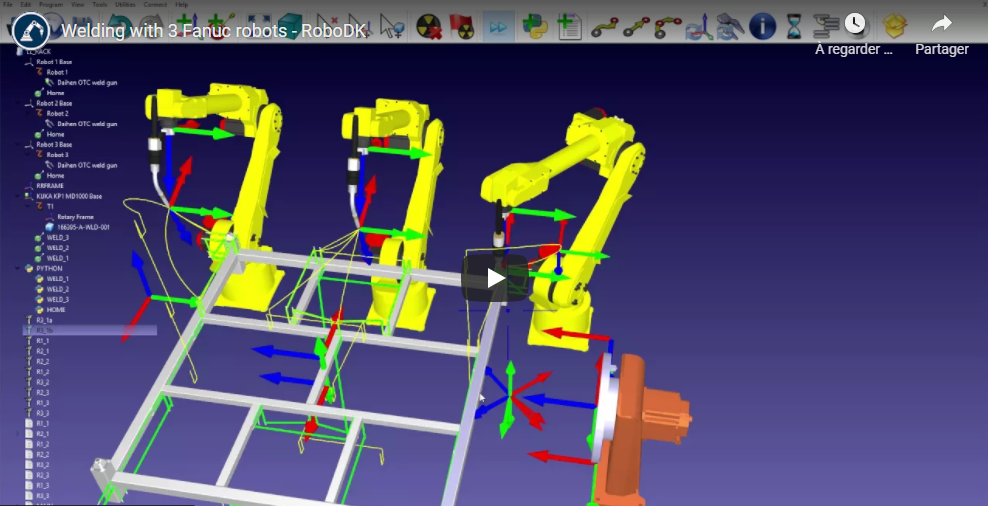Click the teal isometric view cube icon
Screen dimensions: 988x506
coord(289,26)
